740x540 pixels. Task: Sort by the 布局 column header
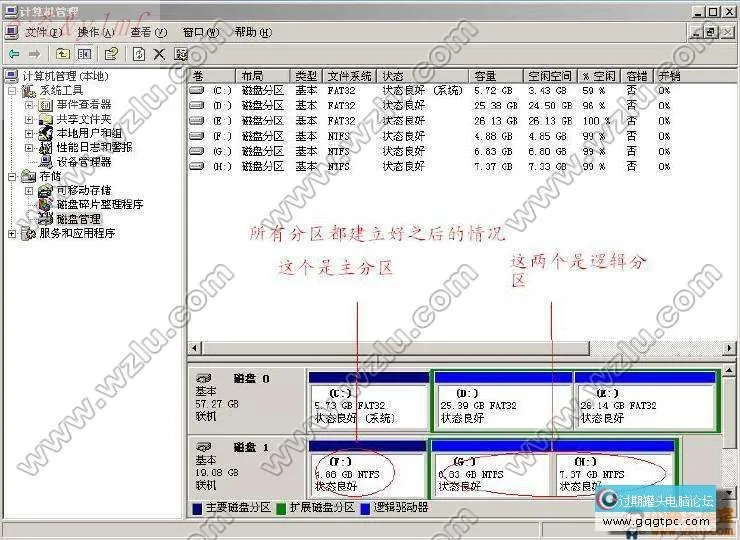pyautogui.click(x=262, y=76)
